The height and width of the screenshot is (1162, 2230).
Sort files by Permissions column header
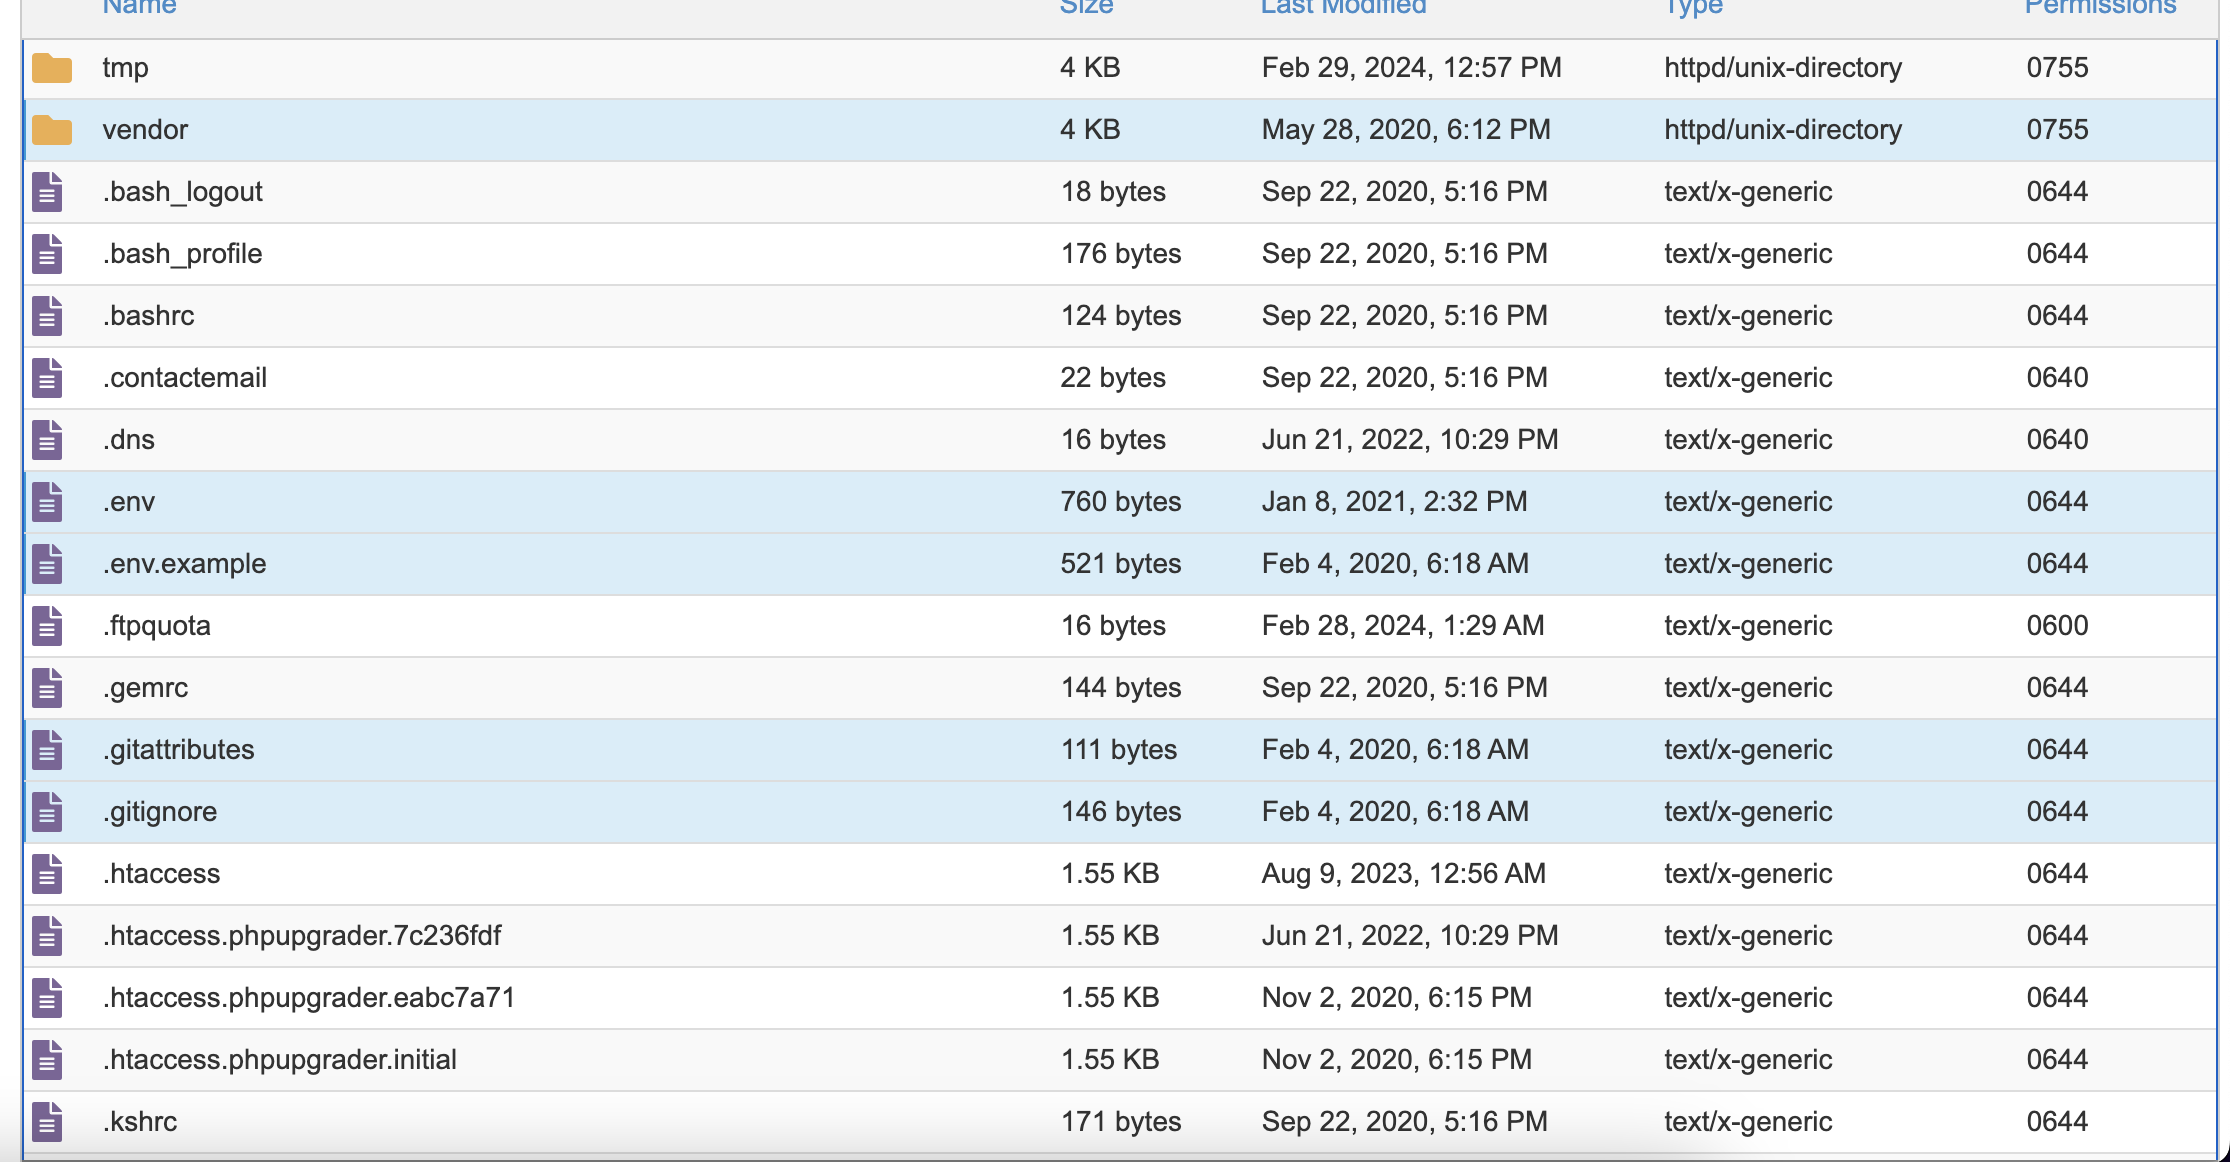[2100, 7]
